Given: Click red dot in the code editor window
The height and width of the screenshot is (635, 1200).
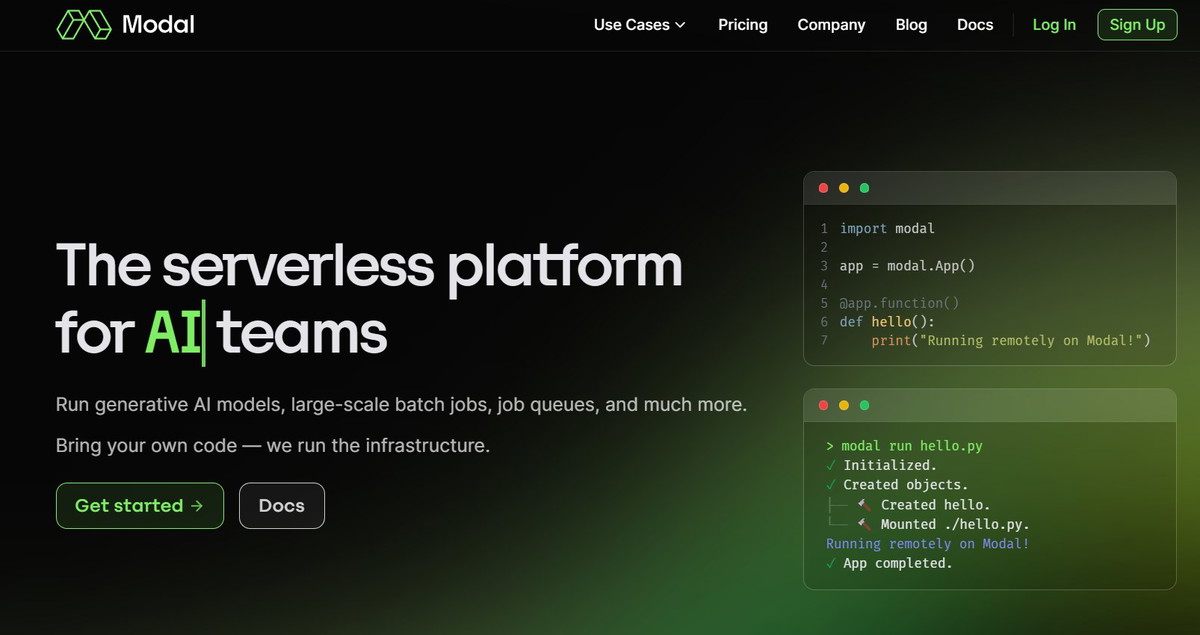Looking at the screenshot, I should pos(824,188).
